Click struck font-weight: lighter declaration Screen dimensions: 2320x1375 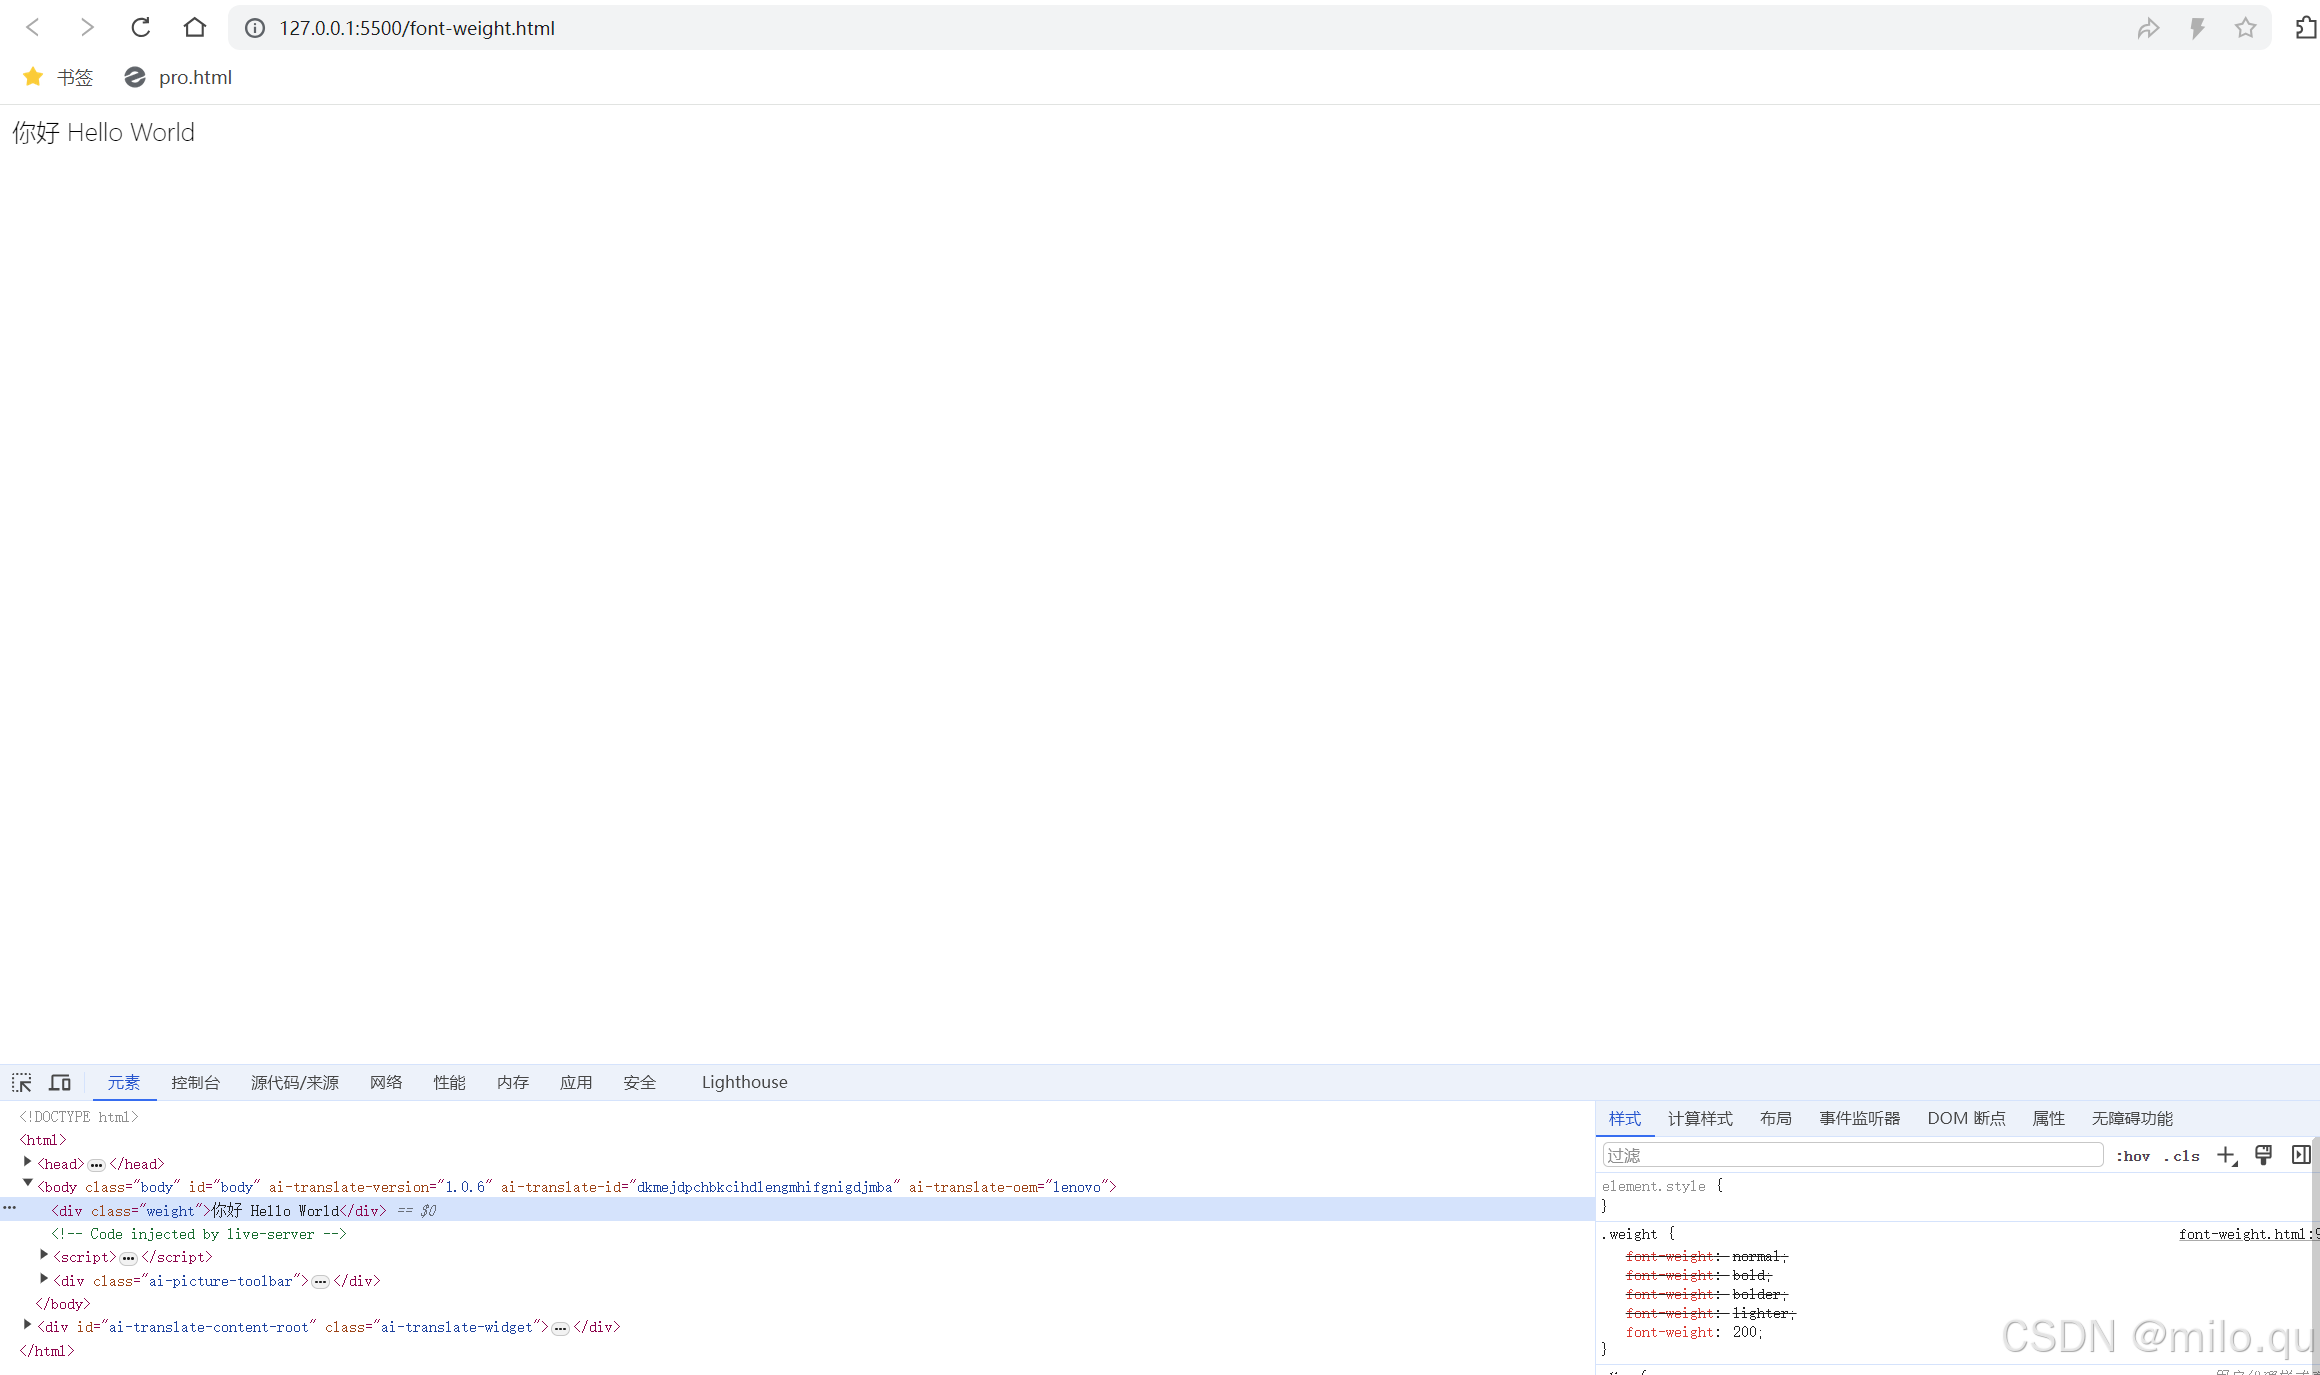pos(1711,1313)
